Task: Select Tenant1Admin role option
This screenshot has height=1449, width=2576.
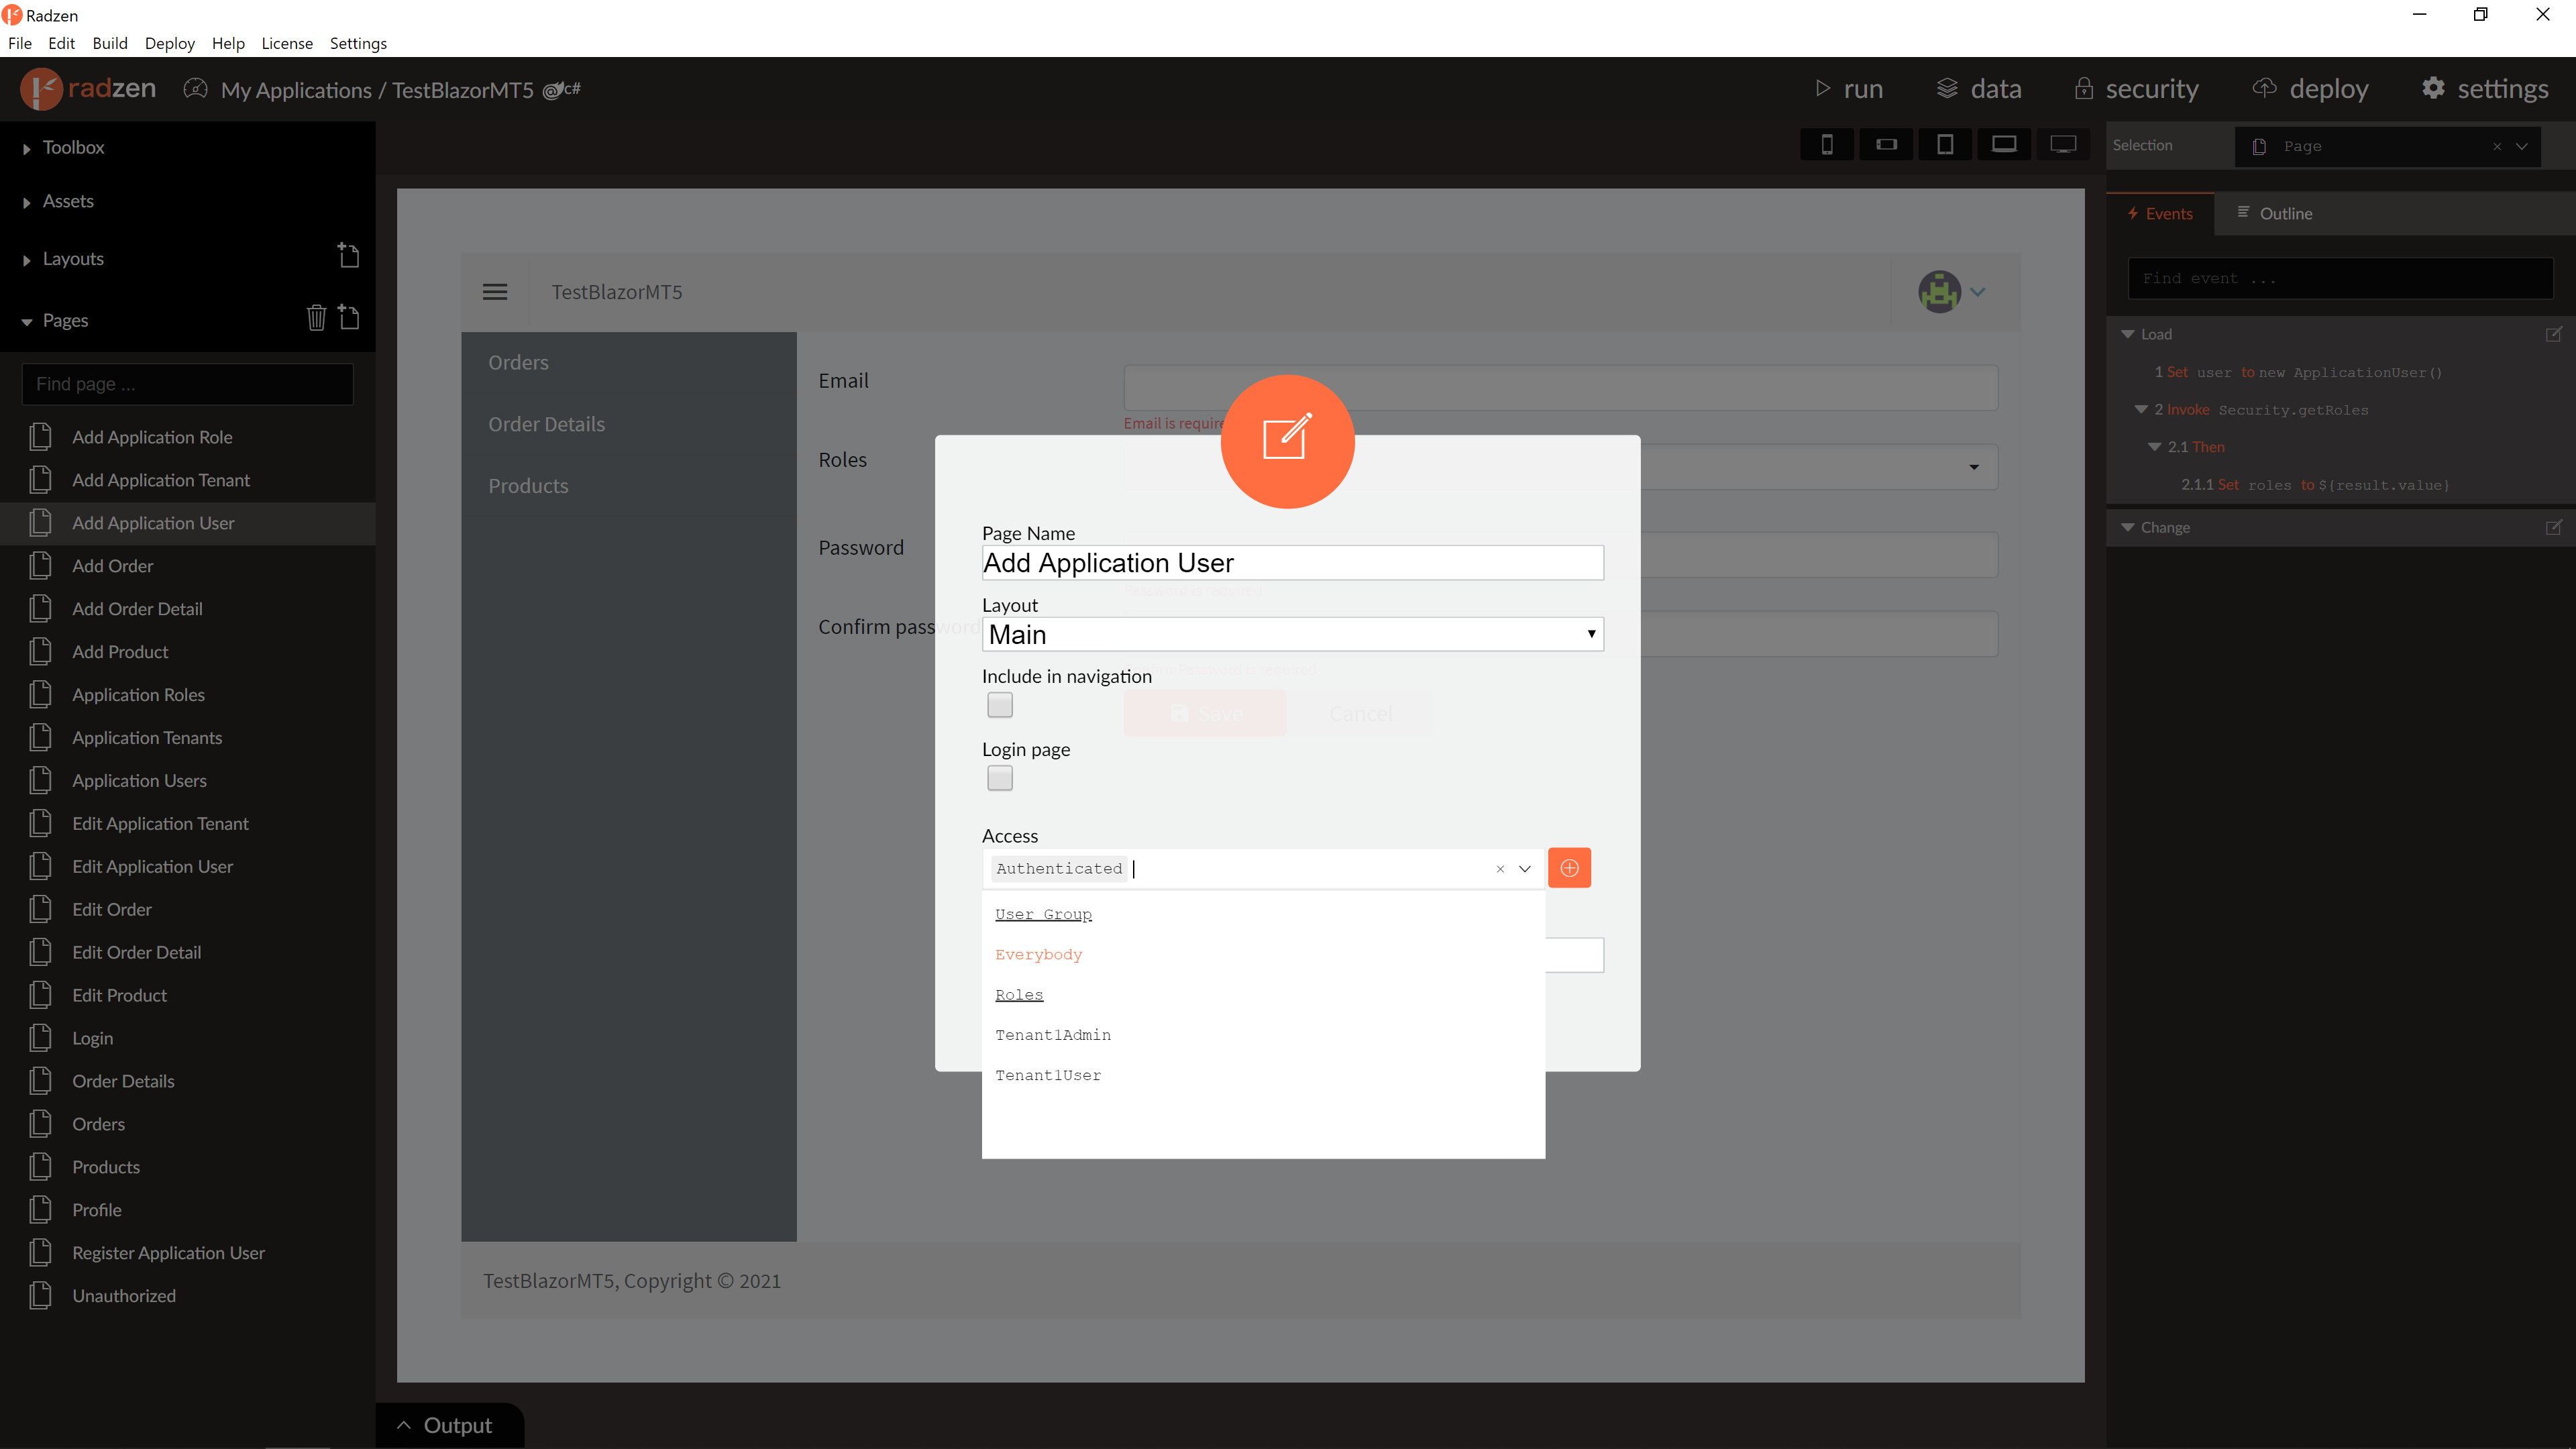Action: 1053,1034
